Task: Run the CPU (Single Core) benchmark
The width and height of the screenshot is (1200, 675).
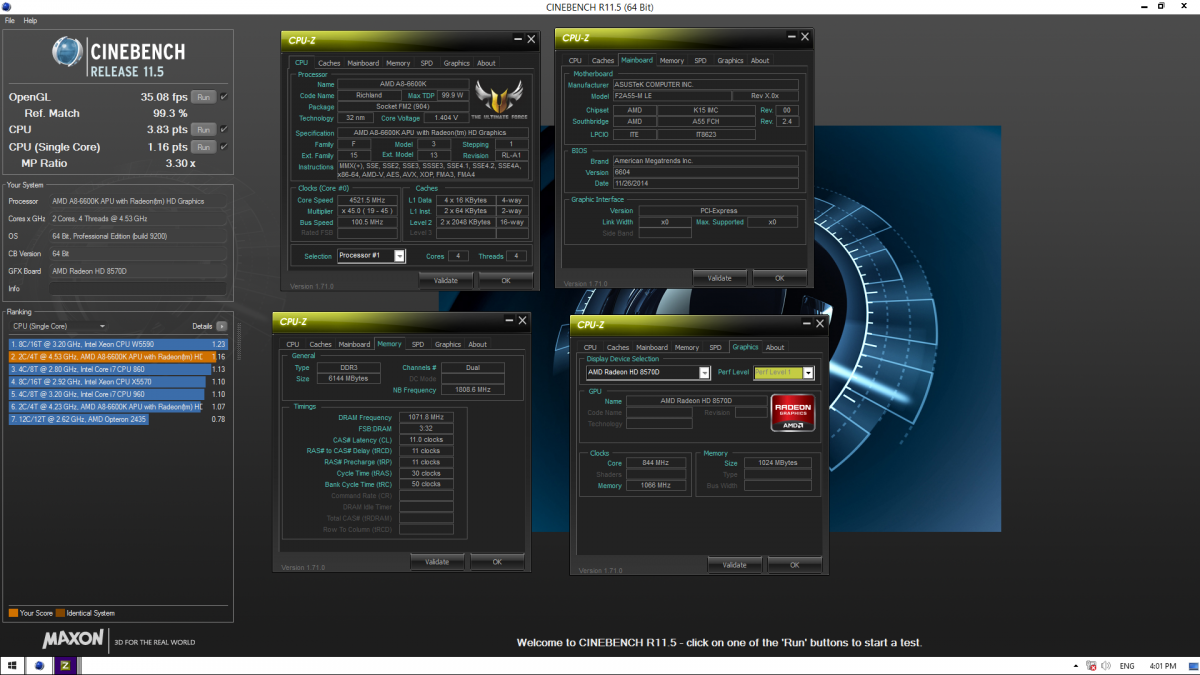Action: [x=203, y=147]
